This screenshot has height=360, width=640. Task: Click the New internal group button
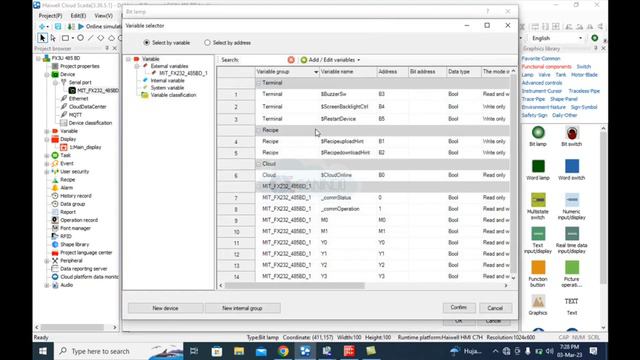click(x=242, y=308)
